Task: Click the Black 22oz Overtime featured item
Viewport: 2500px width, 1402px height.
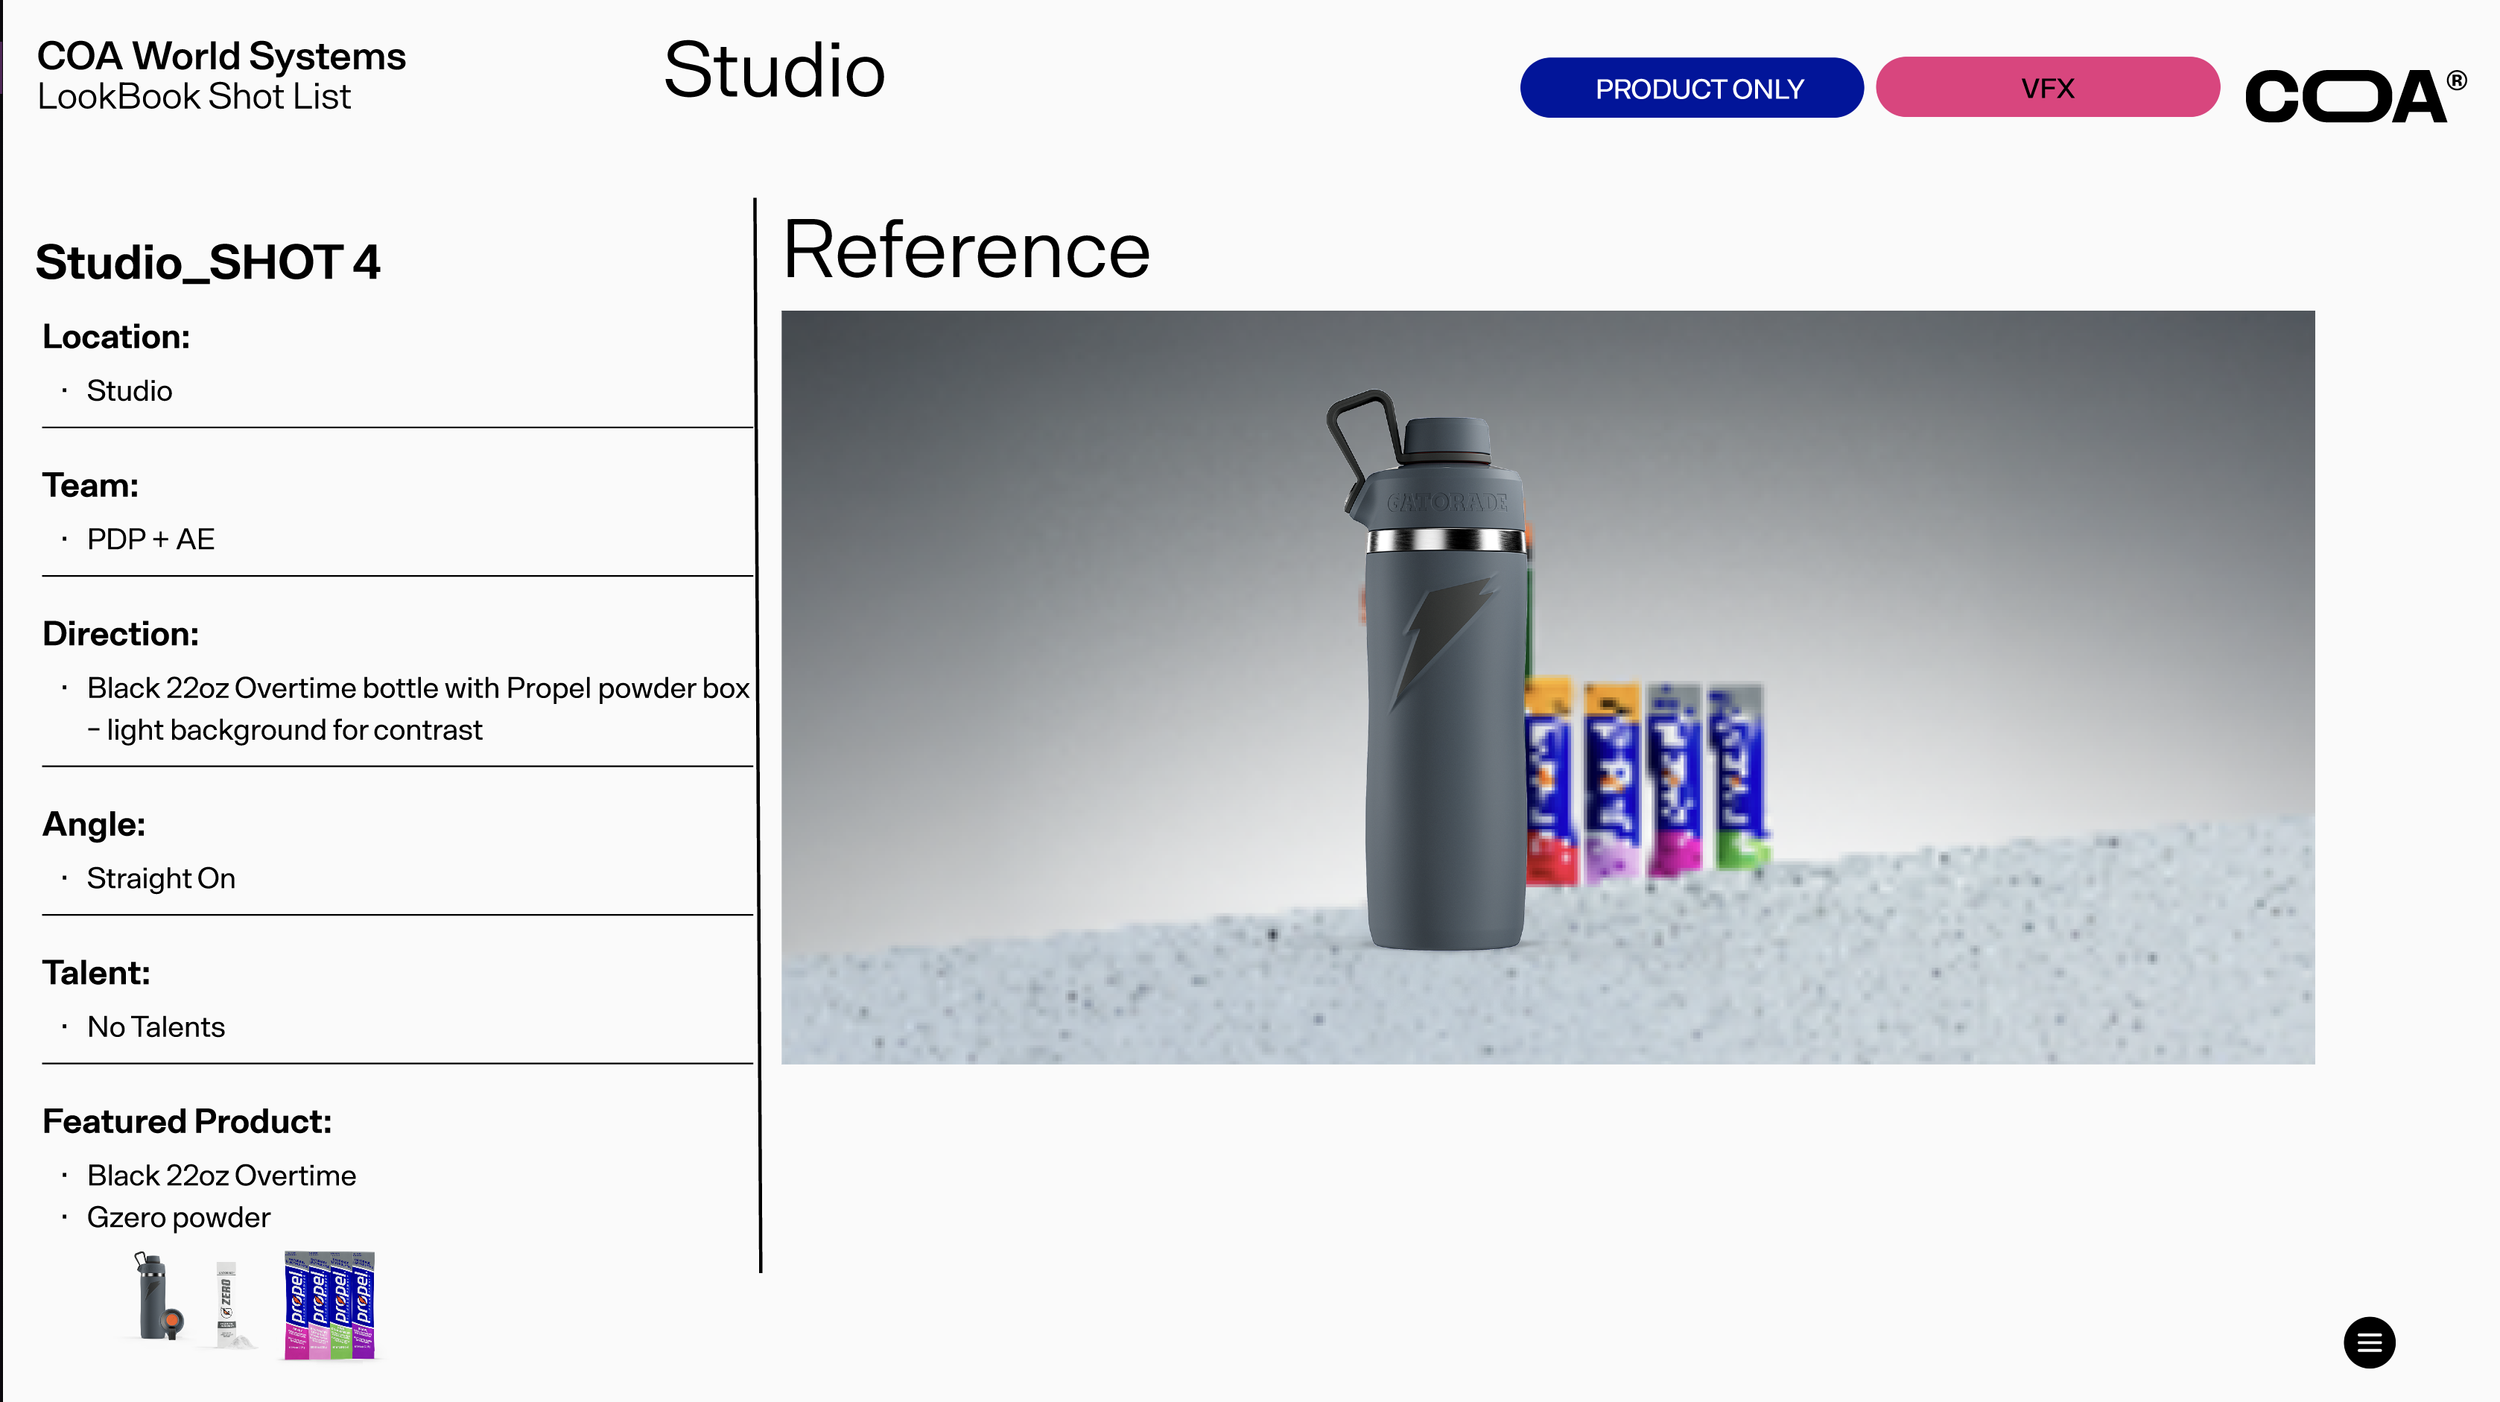Action: click(221, 1176)
